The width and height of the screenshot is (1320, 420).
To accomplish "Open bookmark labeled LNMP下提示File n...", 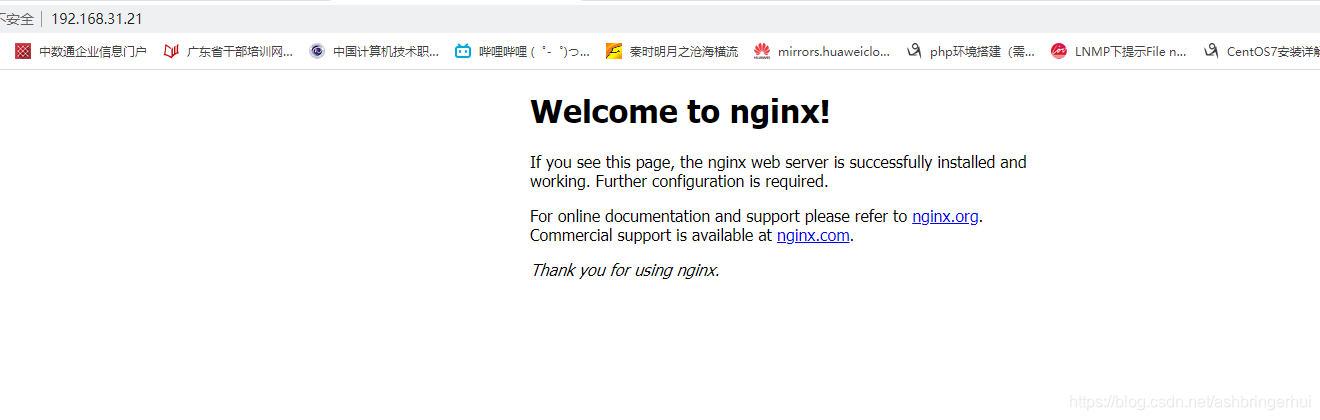I will point(1131,52).
